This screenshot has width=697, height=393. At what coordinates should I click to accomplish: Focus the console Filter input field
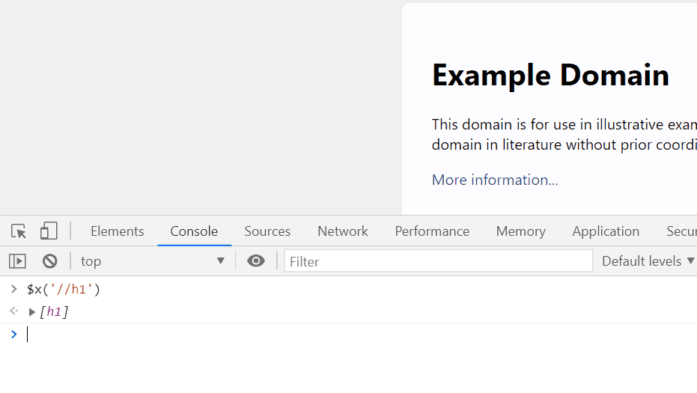click(x=438, y=261)
